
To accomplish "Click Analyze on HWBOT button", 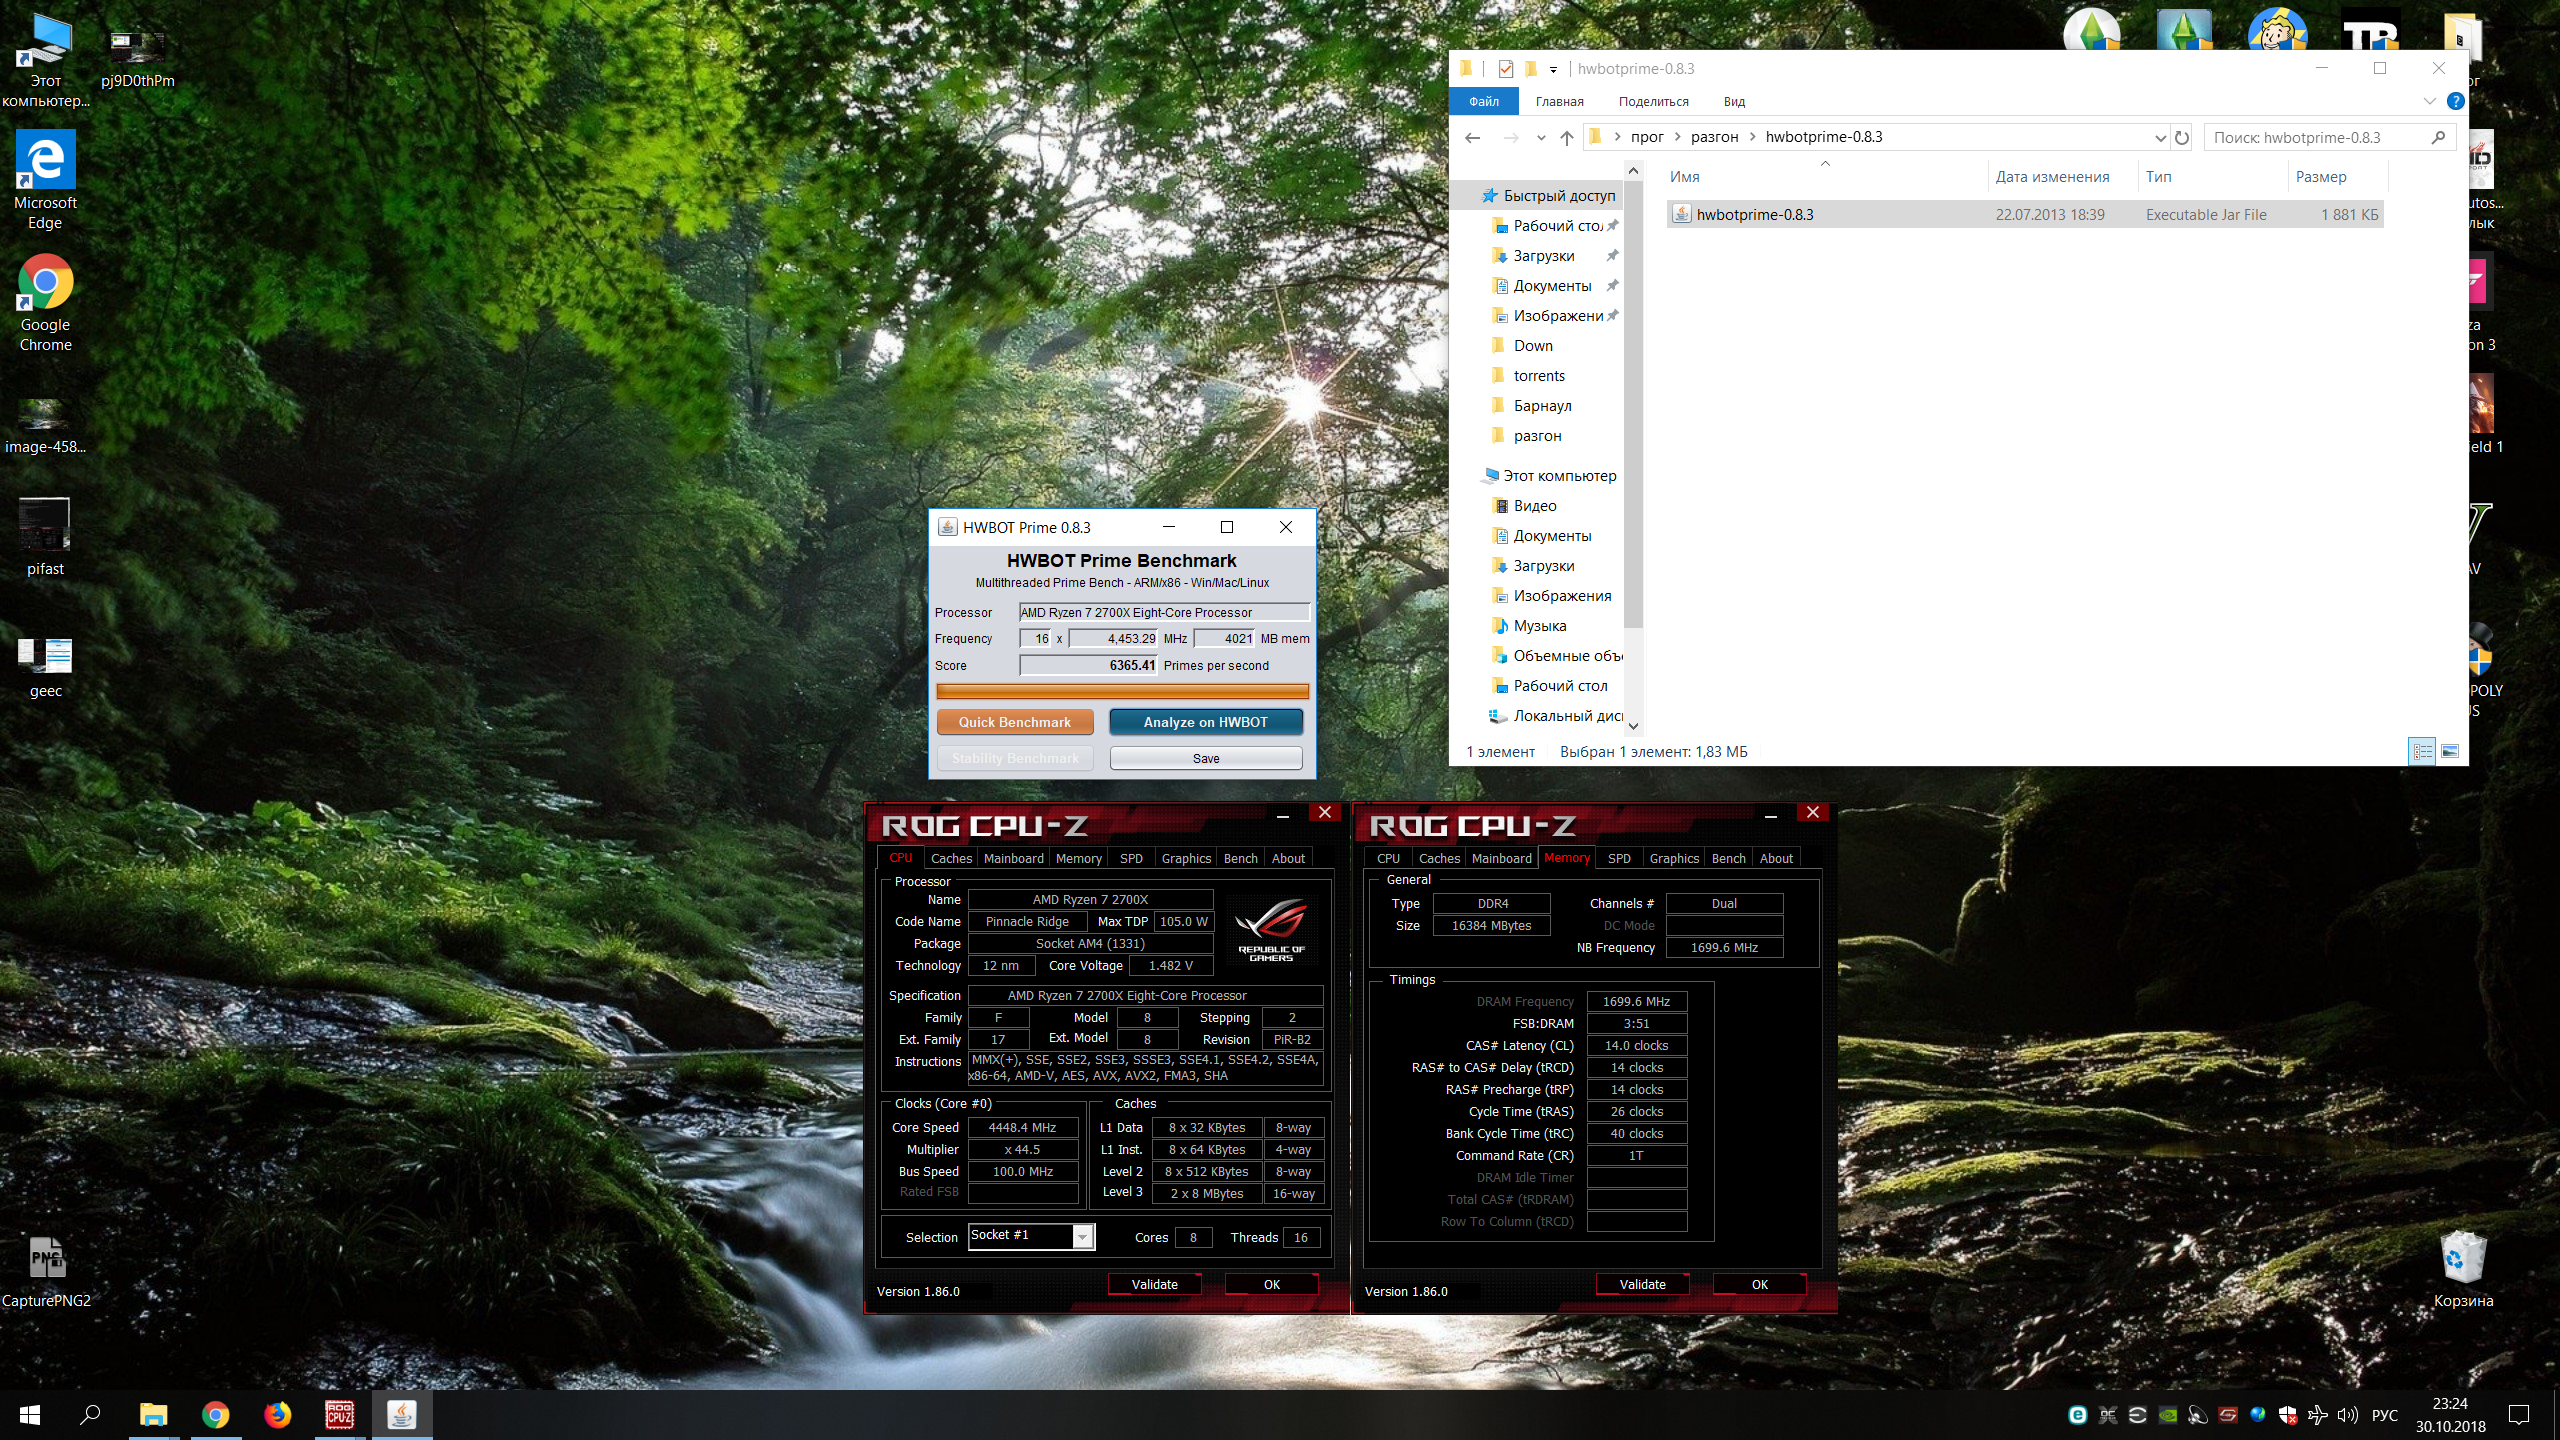I will (1205, 722).
